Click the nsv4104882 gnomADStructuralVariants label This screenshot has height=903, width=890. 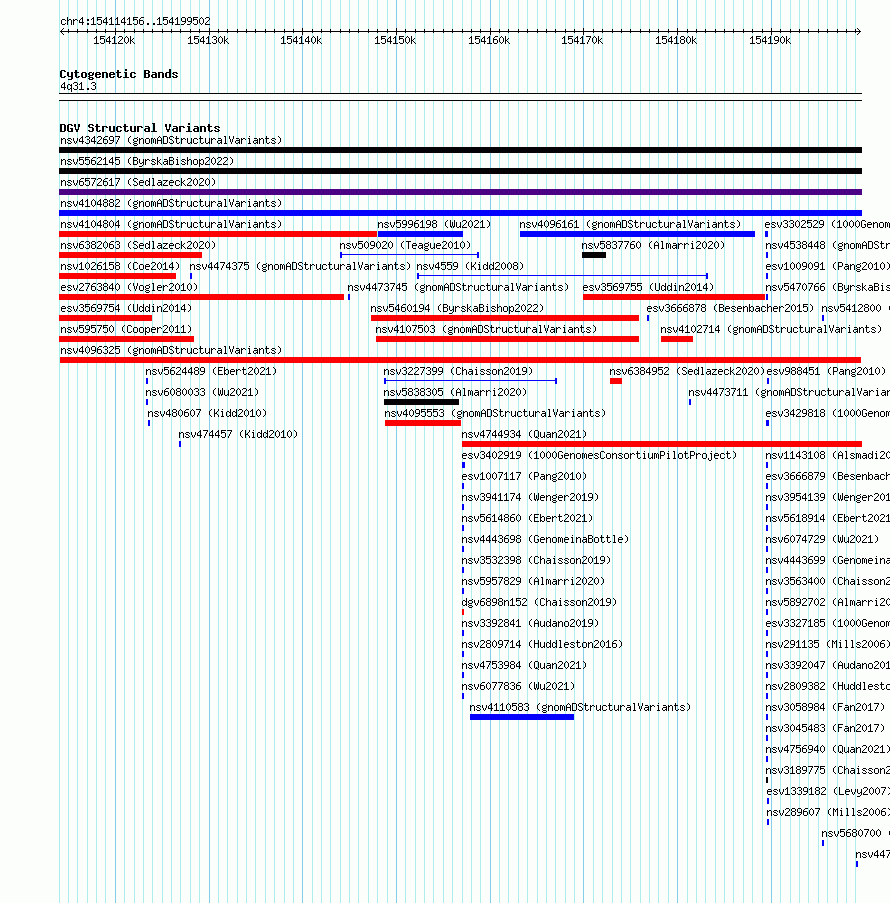[171, 203]
